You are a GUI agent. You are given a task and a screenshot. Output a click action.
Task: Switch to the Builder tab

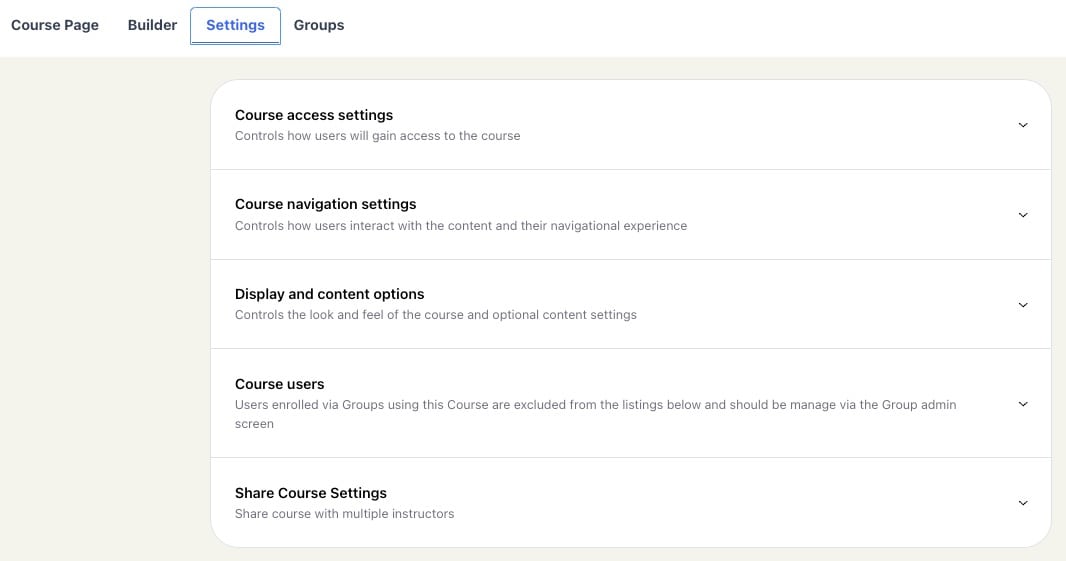[x=152, y=25]
